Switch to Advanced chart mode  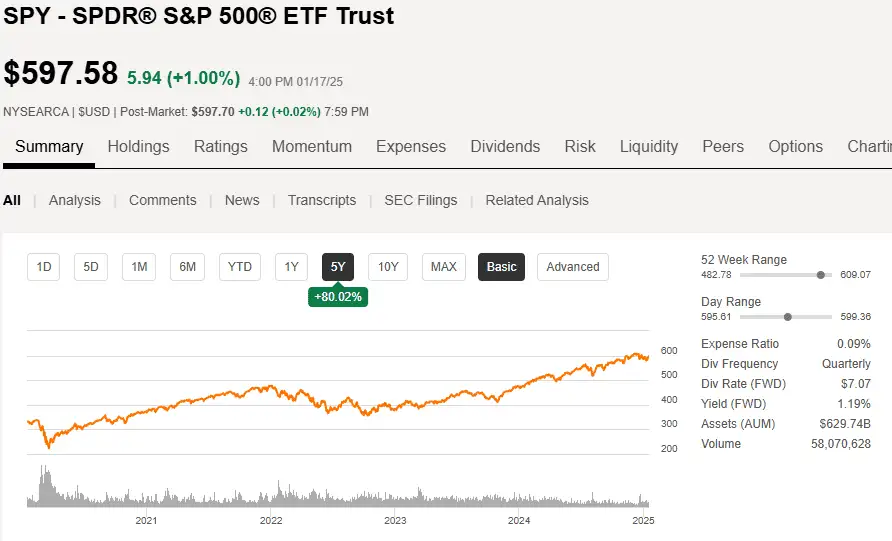pos(573,267)
